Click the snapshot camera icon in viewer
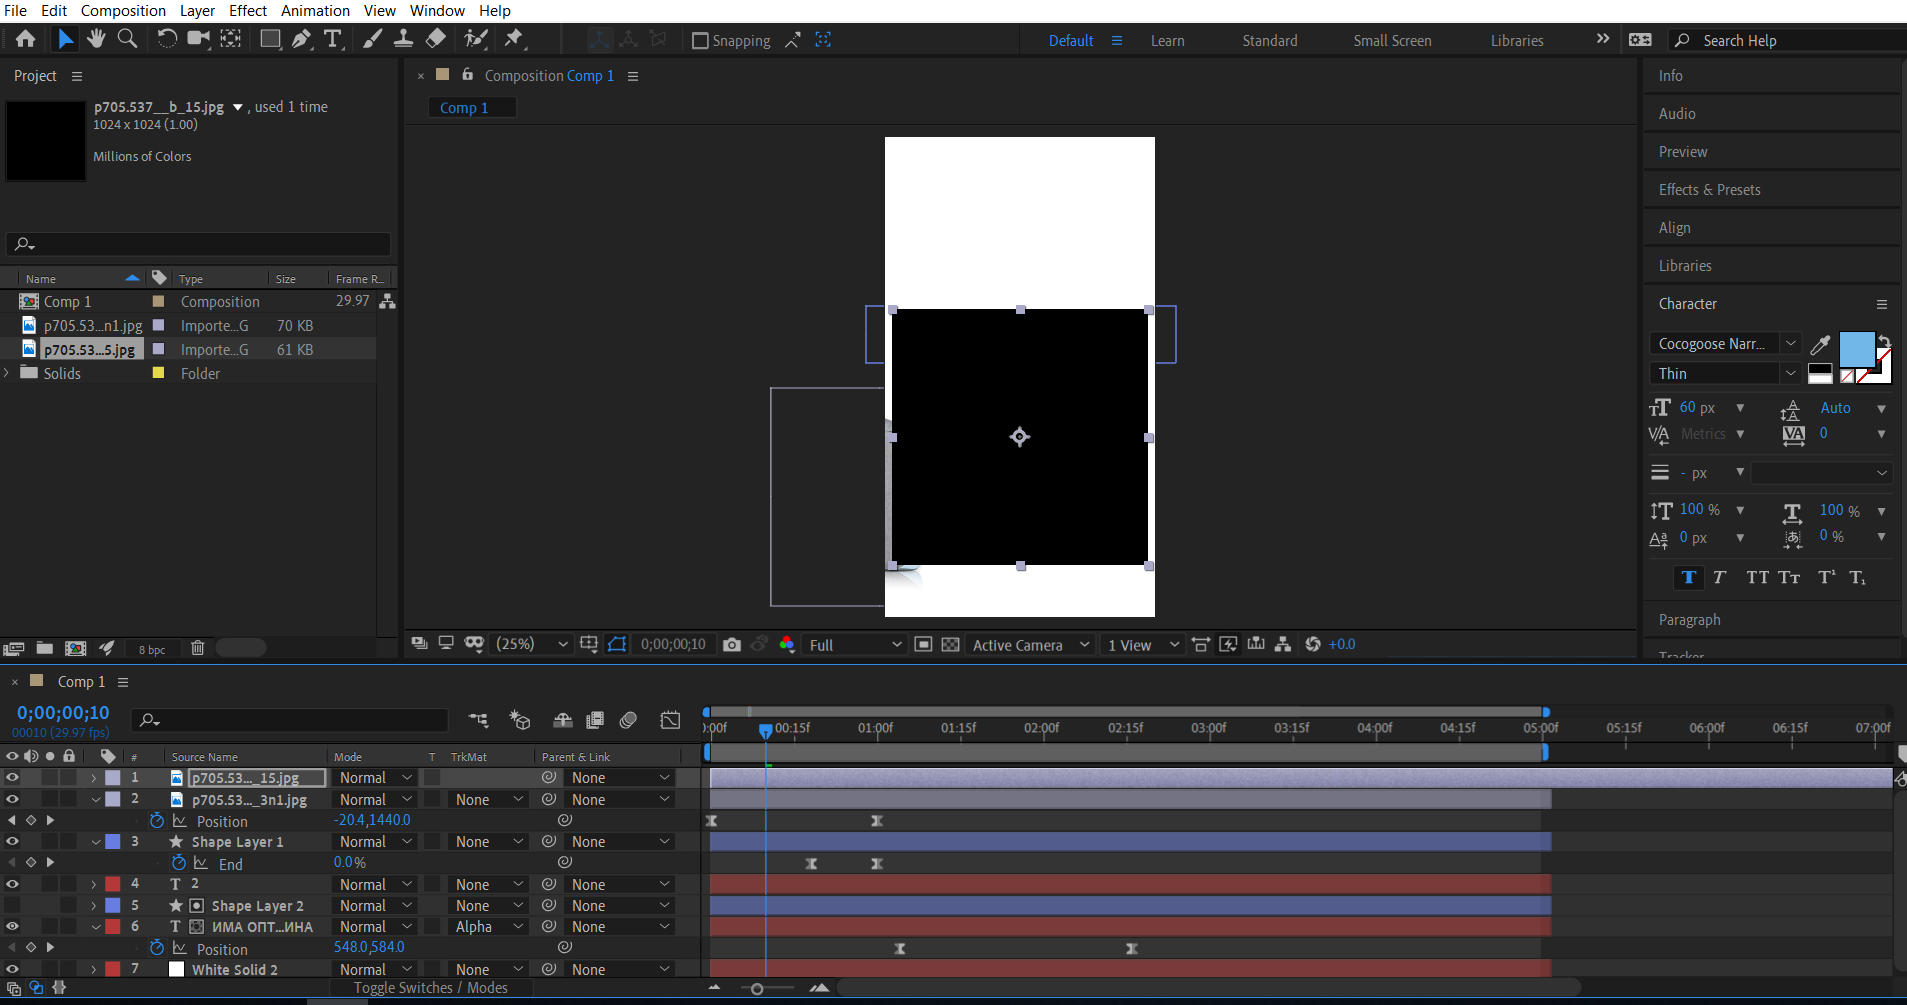This screenshot has height=1005, width=1907. (x=732, y=645)
